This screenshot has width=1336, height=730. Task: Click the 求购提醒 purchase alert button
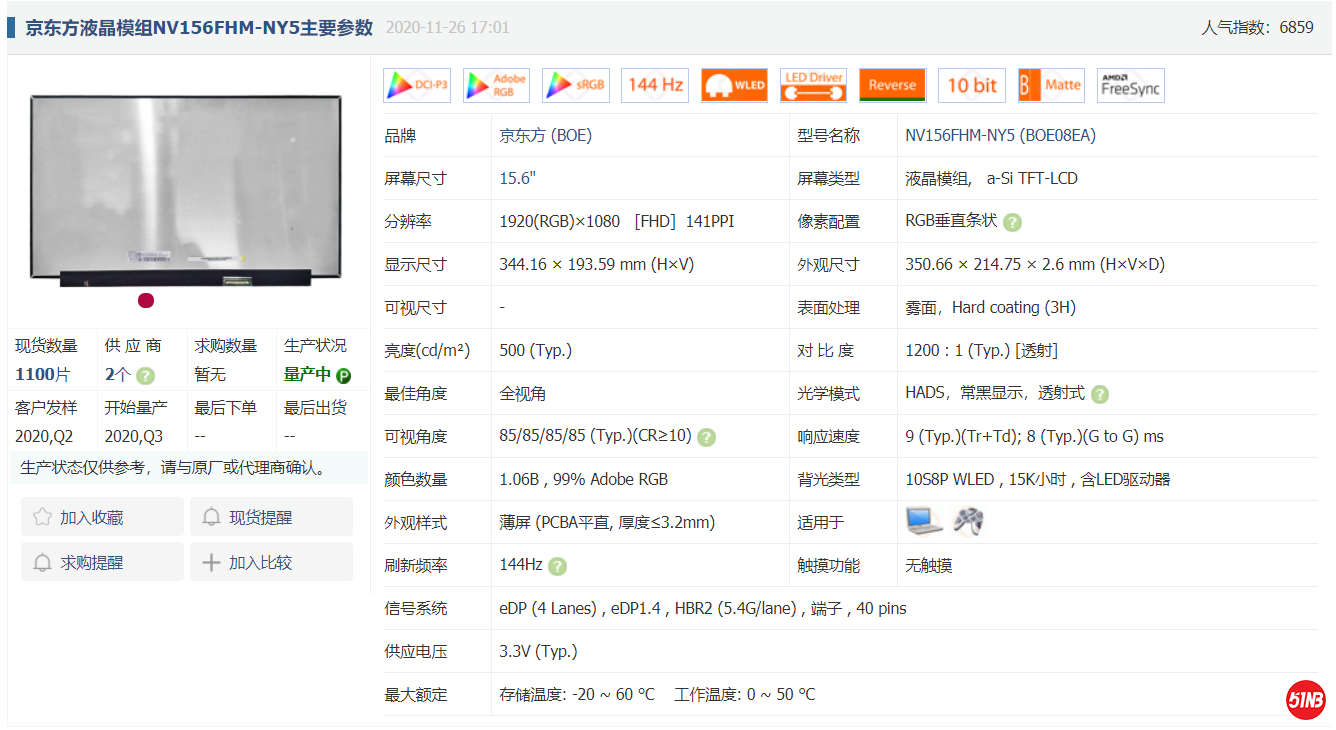tap(102, 562)
